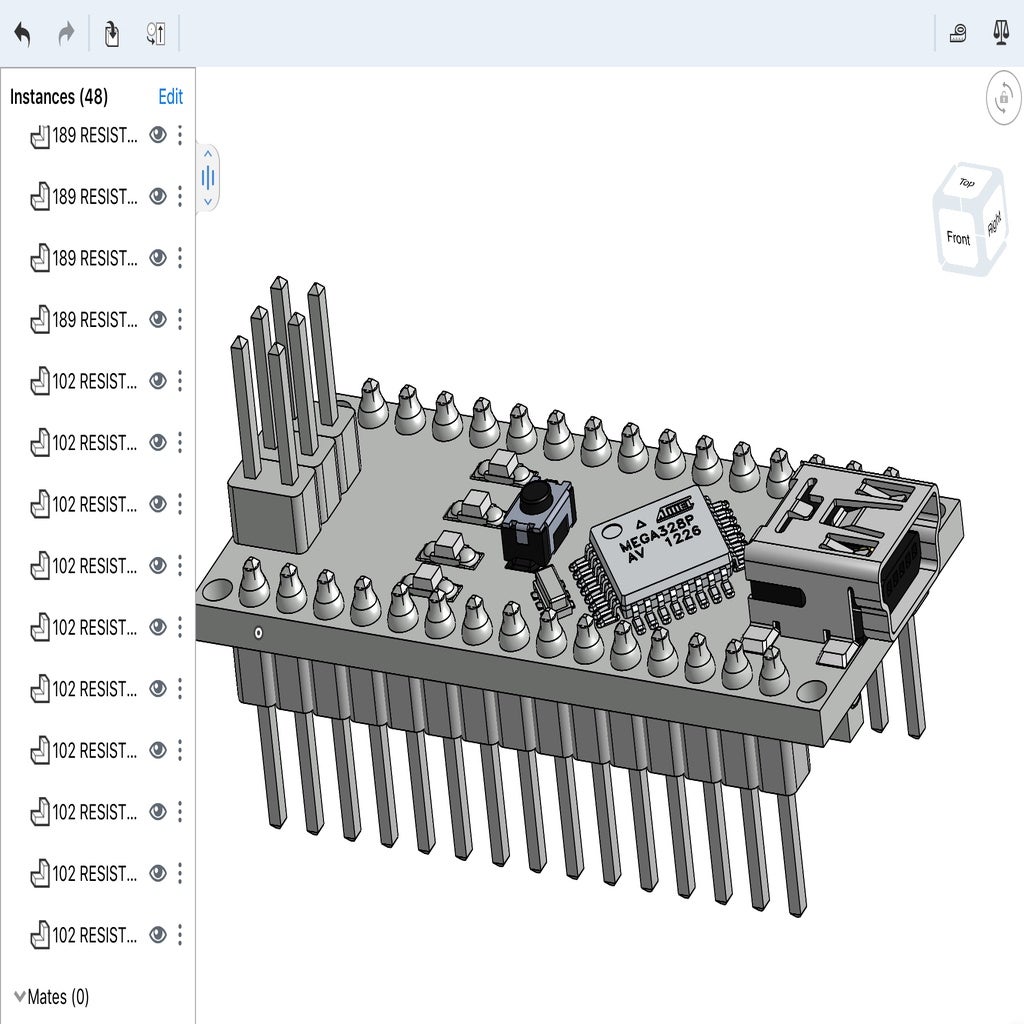Hide the first 189 RESIST instance
The height and width of the screenshot is (1024, 1024).
[x=157, y=137]
